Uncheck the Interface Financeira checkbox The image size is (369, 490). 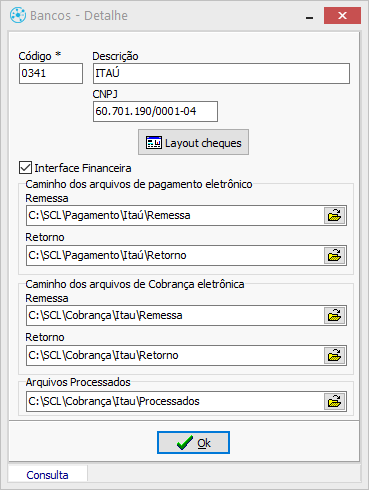(25, 168)
